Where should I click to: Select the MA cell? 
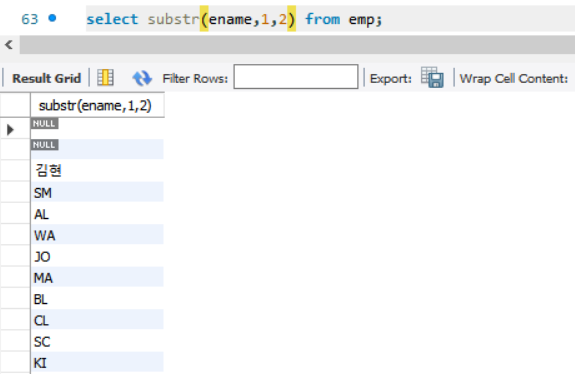click(97, 277)
